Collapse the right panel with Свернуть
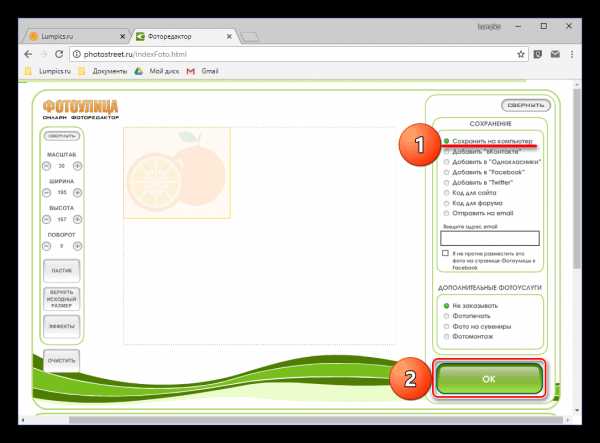This screenshot has width=600, height=443. [x=525, y=105]
